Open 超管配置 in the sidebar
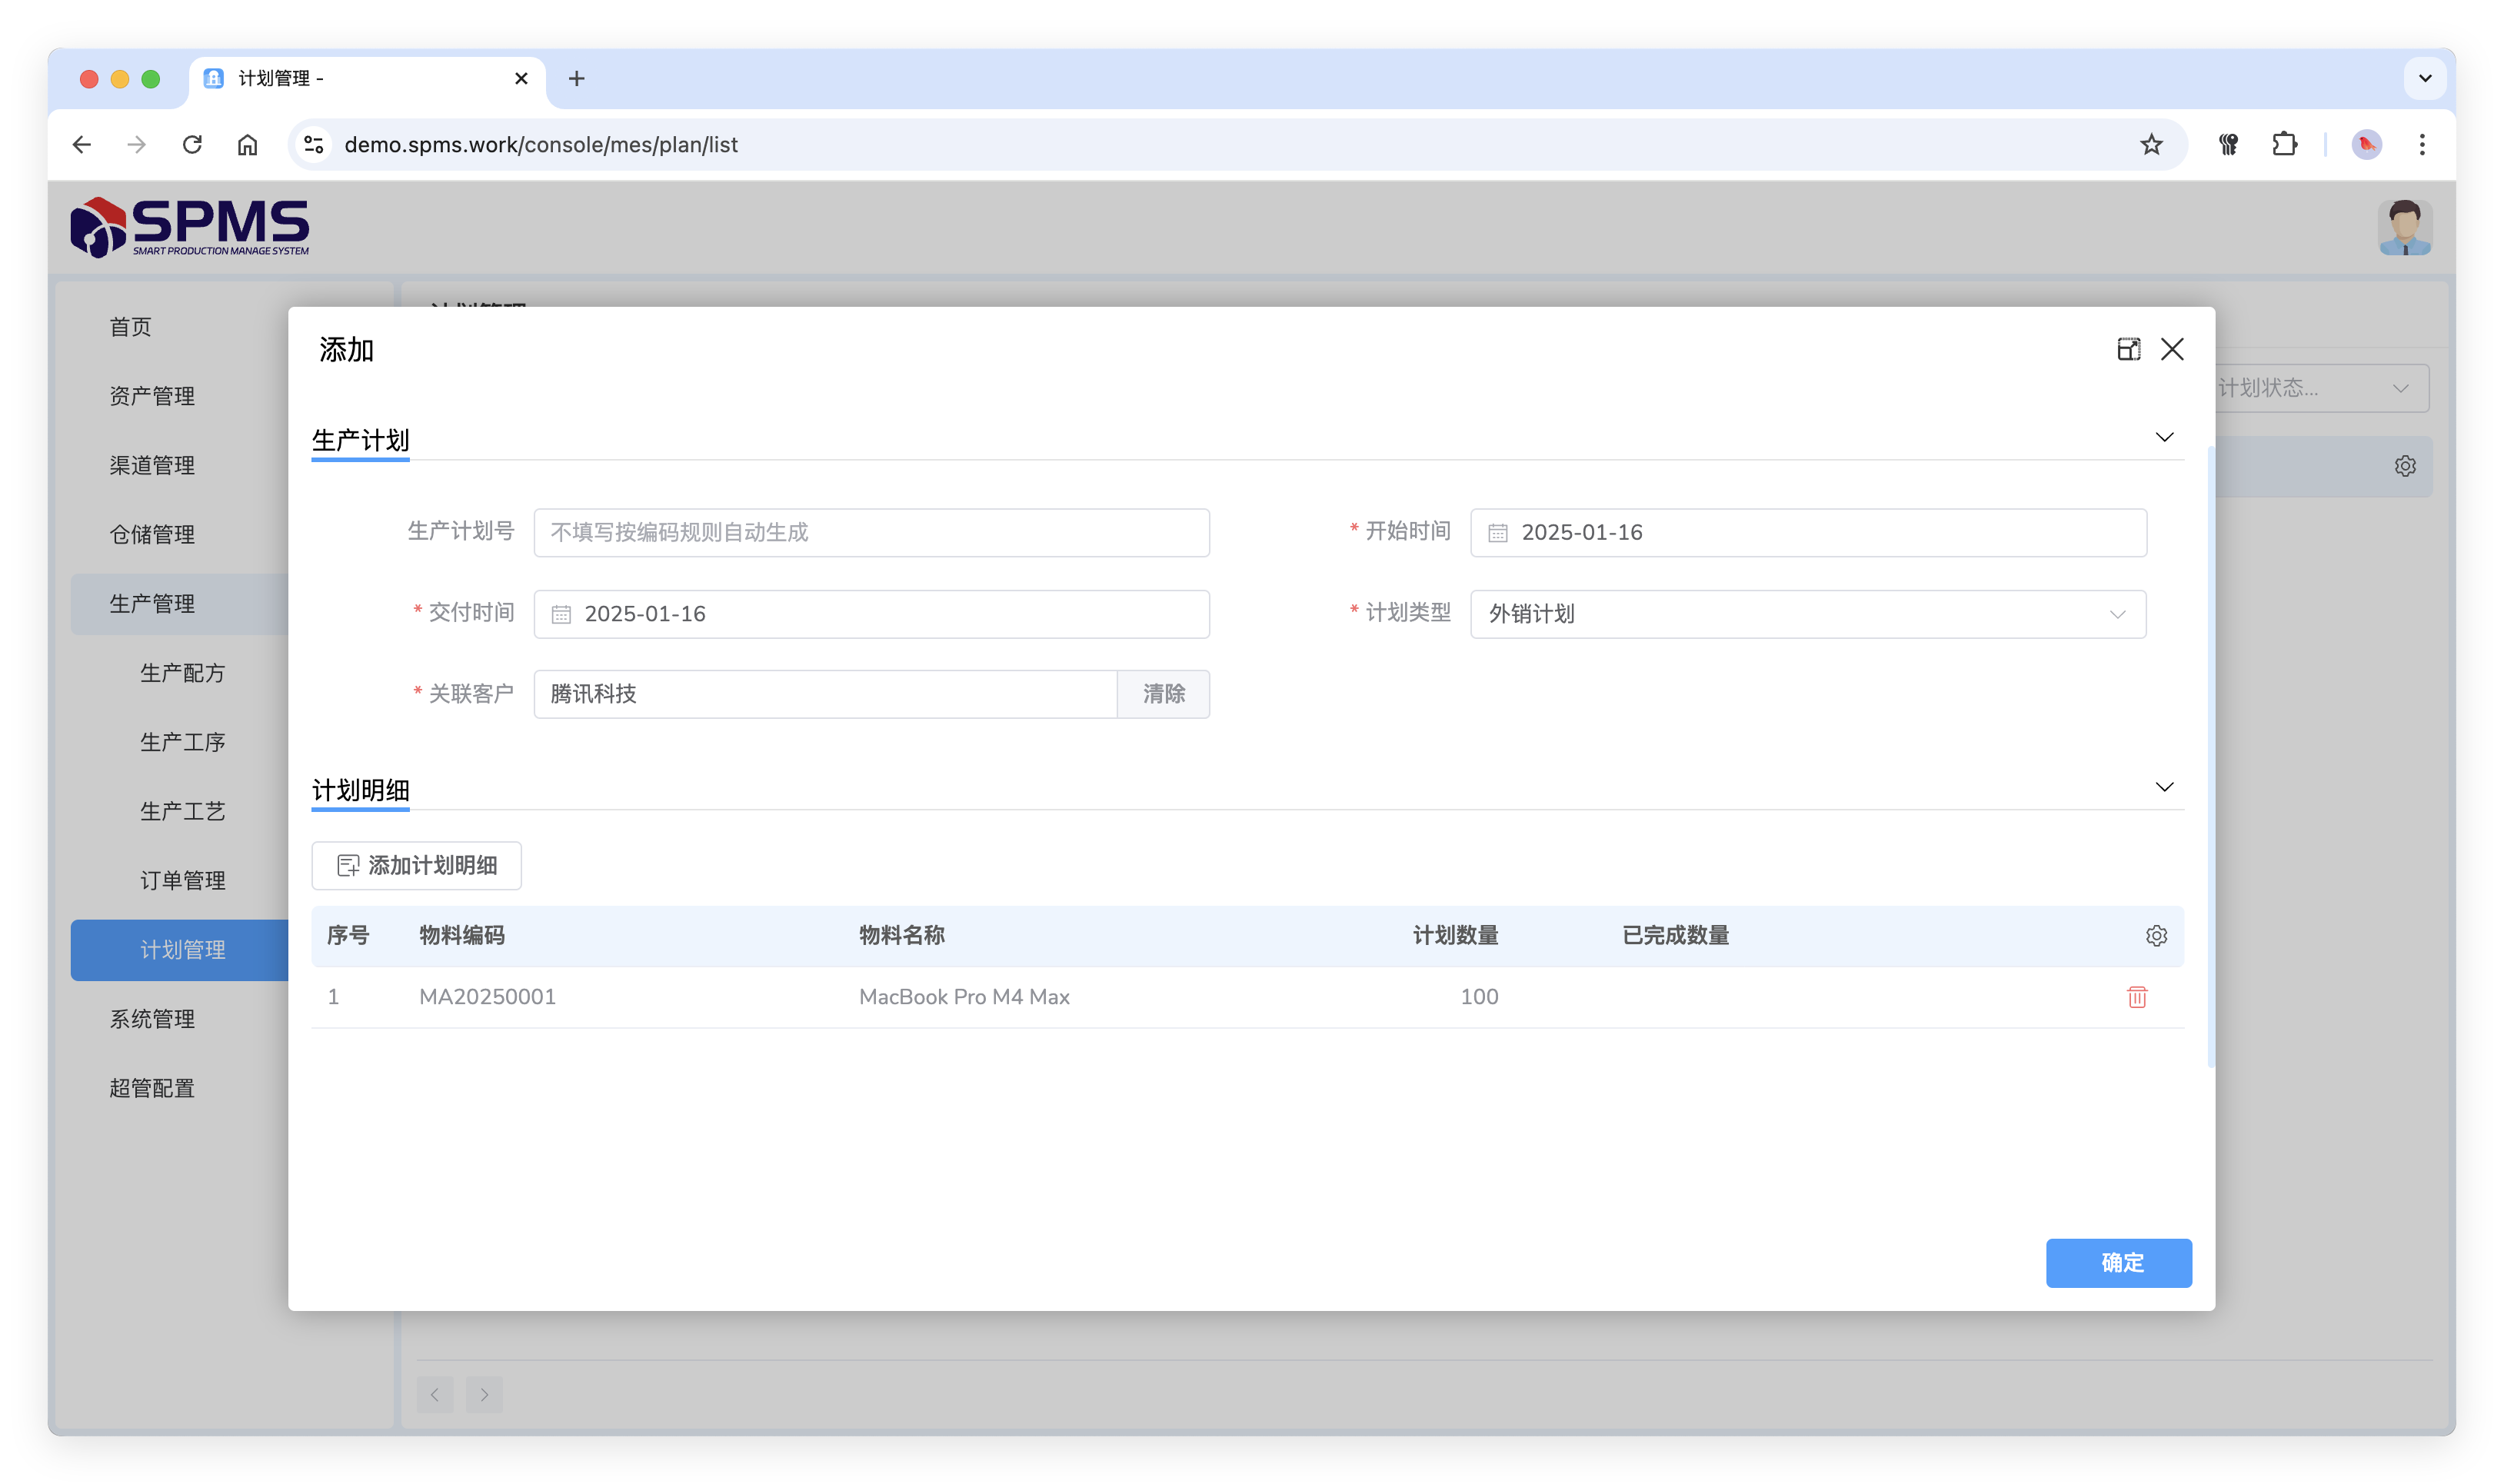Viewport: 2504px width, 1484px height. pyautogui.click(x=152, y=1088)
